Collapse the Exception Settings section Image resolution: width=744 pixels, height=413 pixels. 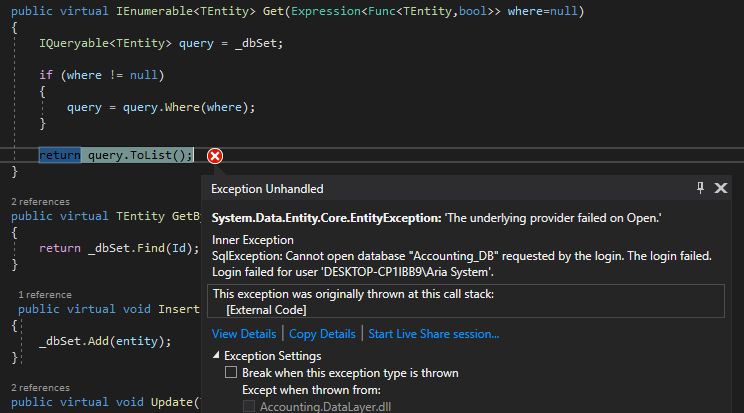point(217,356)
